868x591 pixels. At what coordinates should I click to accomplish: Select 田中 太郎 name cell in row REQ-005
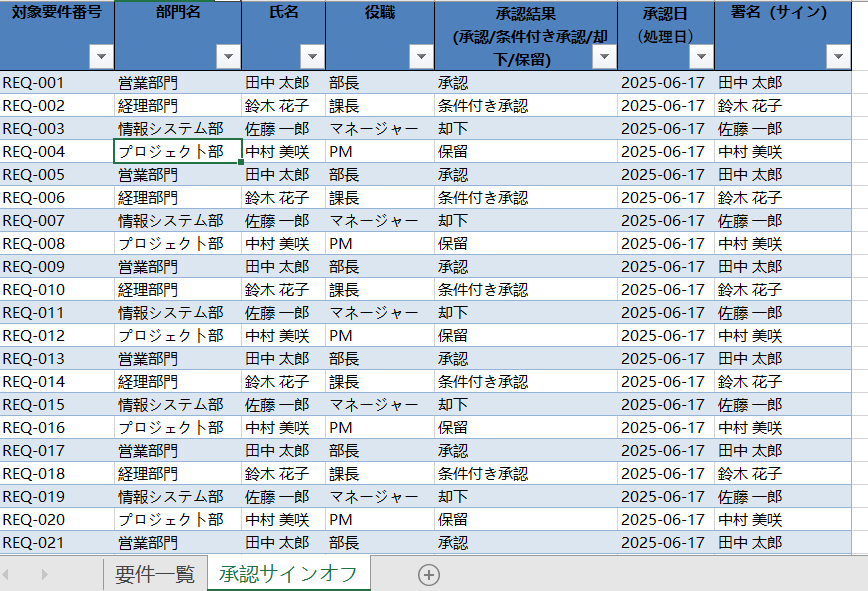click(283, 174)
